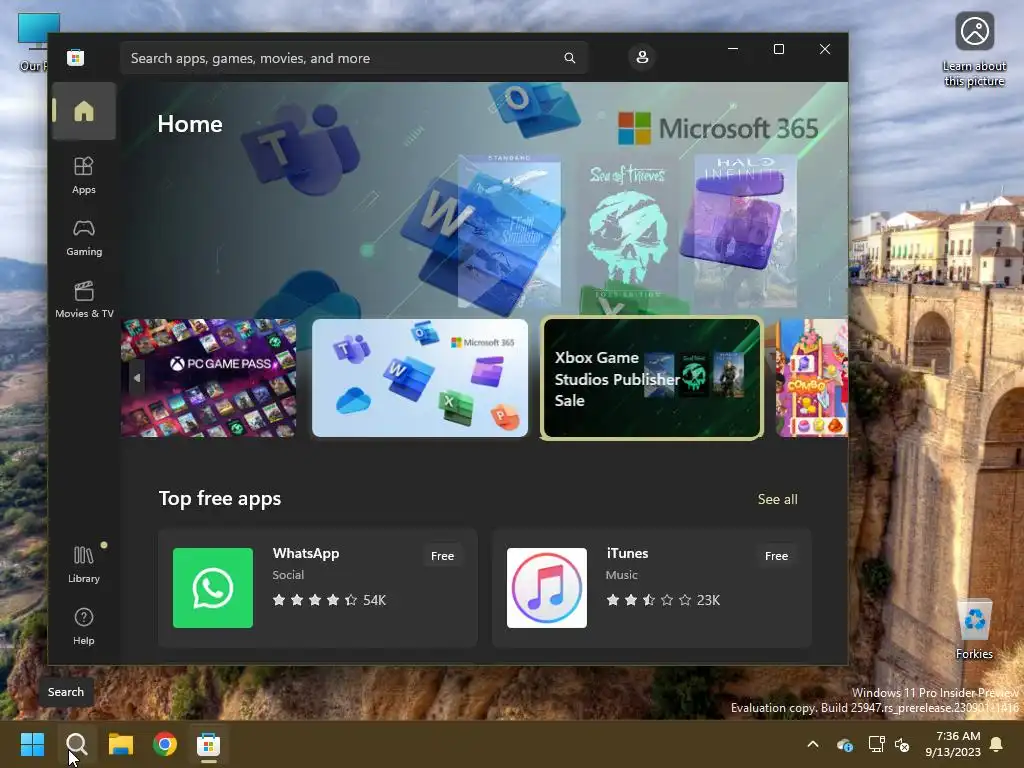Open the Gaming section
The height and width of the screenshot is (768, 1024).
click(x=84, y=238)
